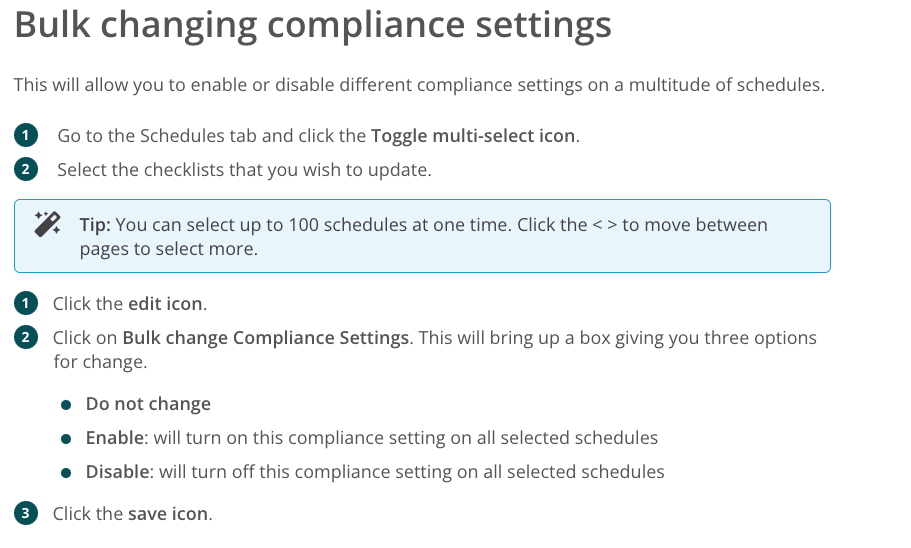
Task: Click the magic wand tip icon
Action: [47, 223]
